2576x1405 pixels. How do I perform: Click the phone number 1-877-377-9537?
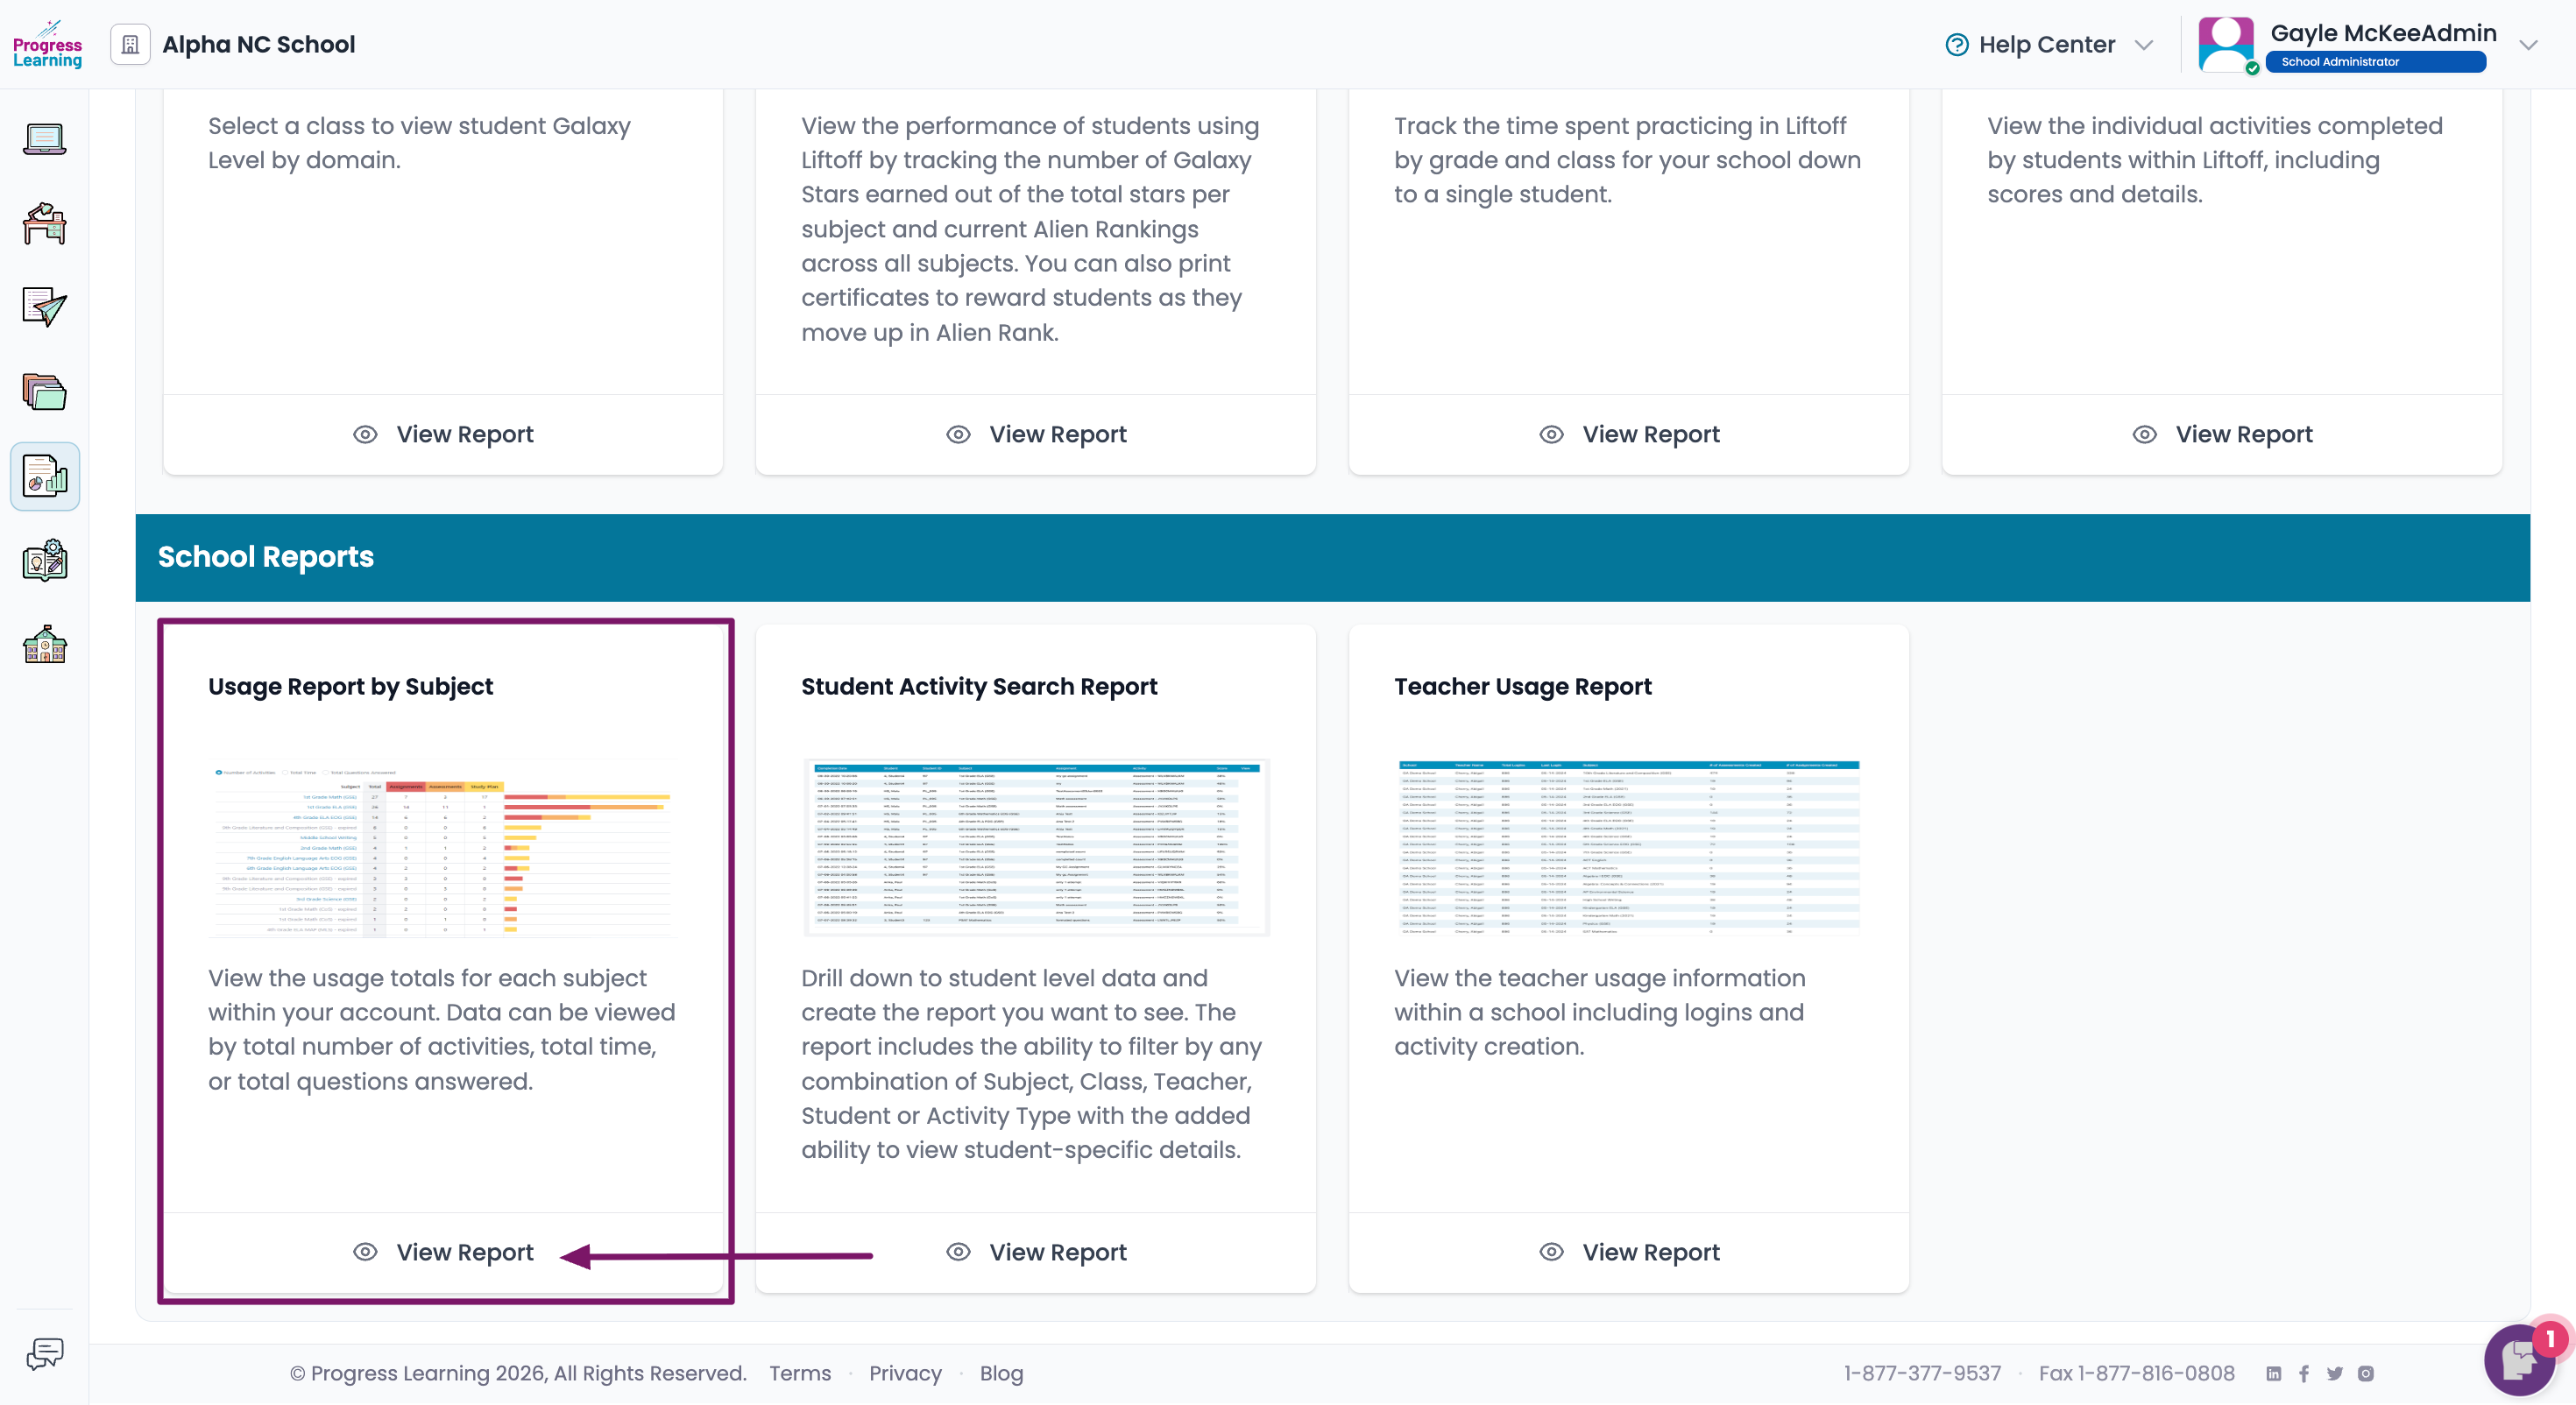[1922, 1374]
